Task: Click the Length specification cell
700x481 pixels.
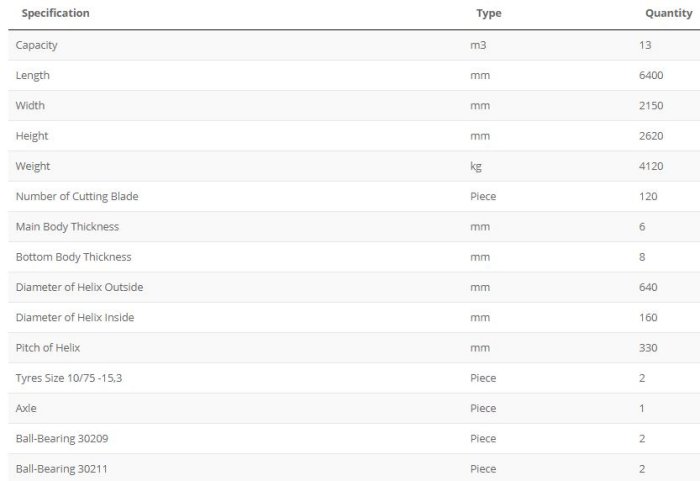Action: (33, 75)
